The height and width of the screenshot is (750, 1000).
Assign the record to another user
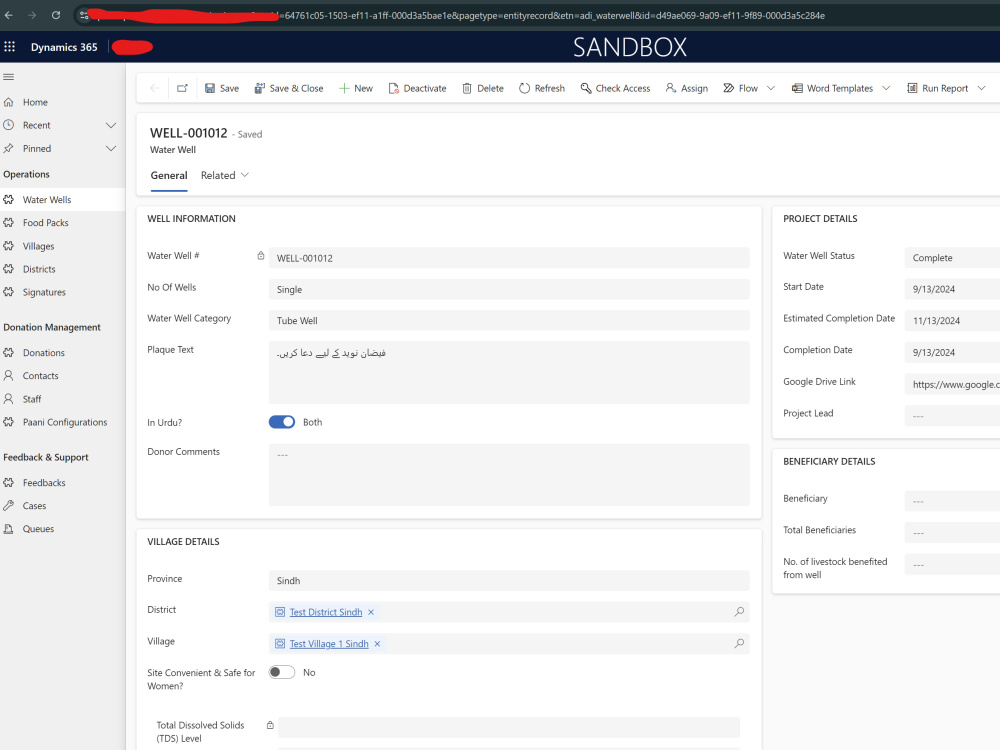point(687,88)
